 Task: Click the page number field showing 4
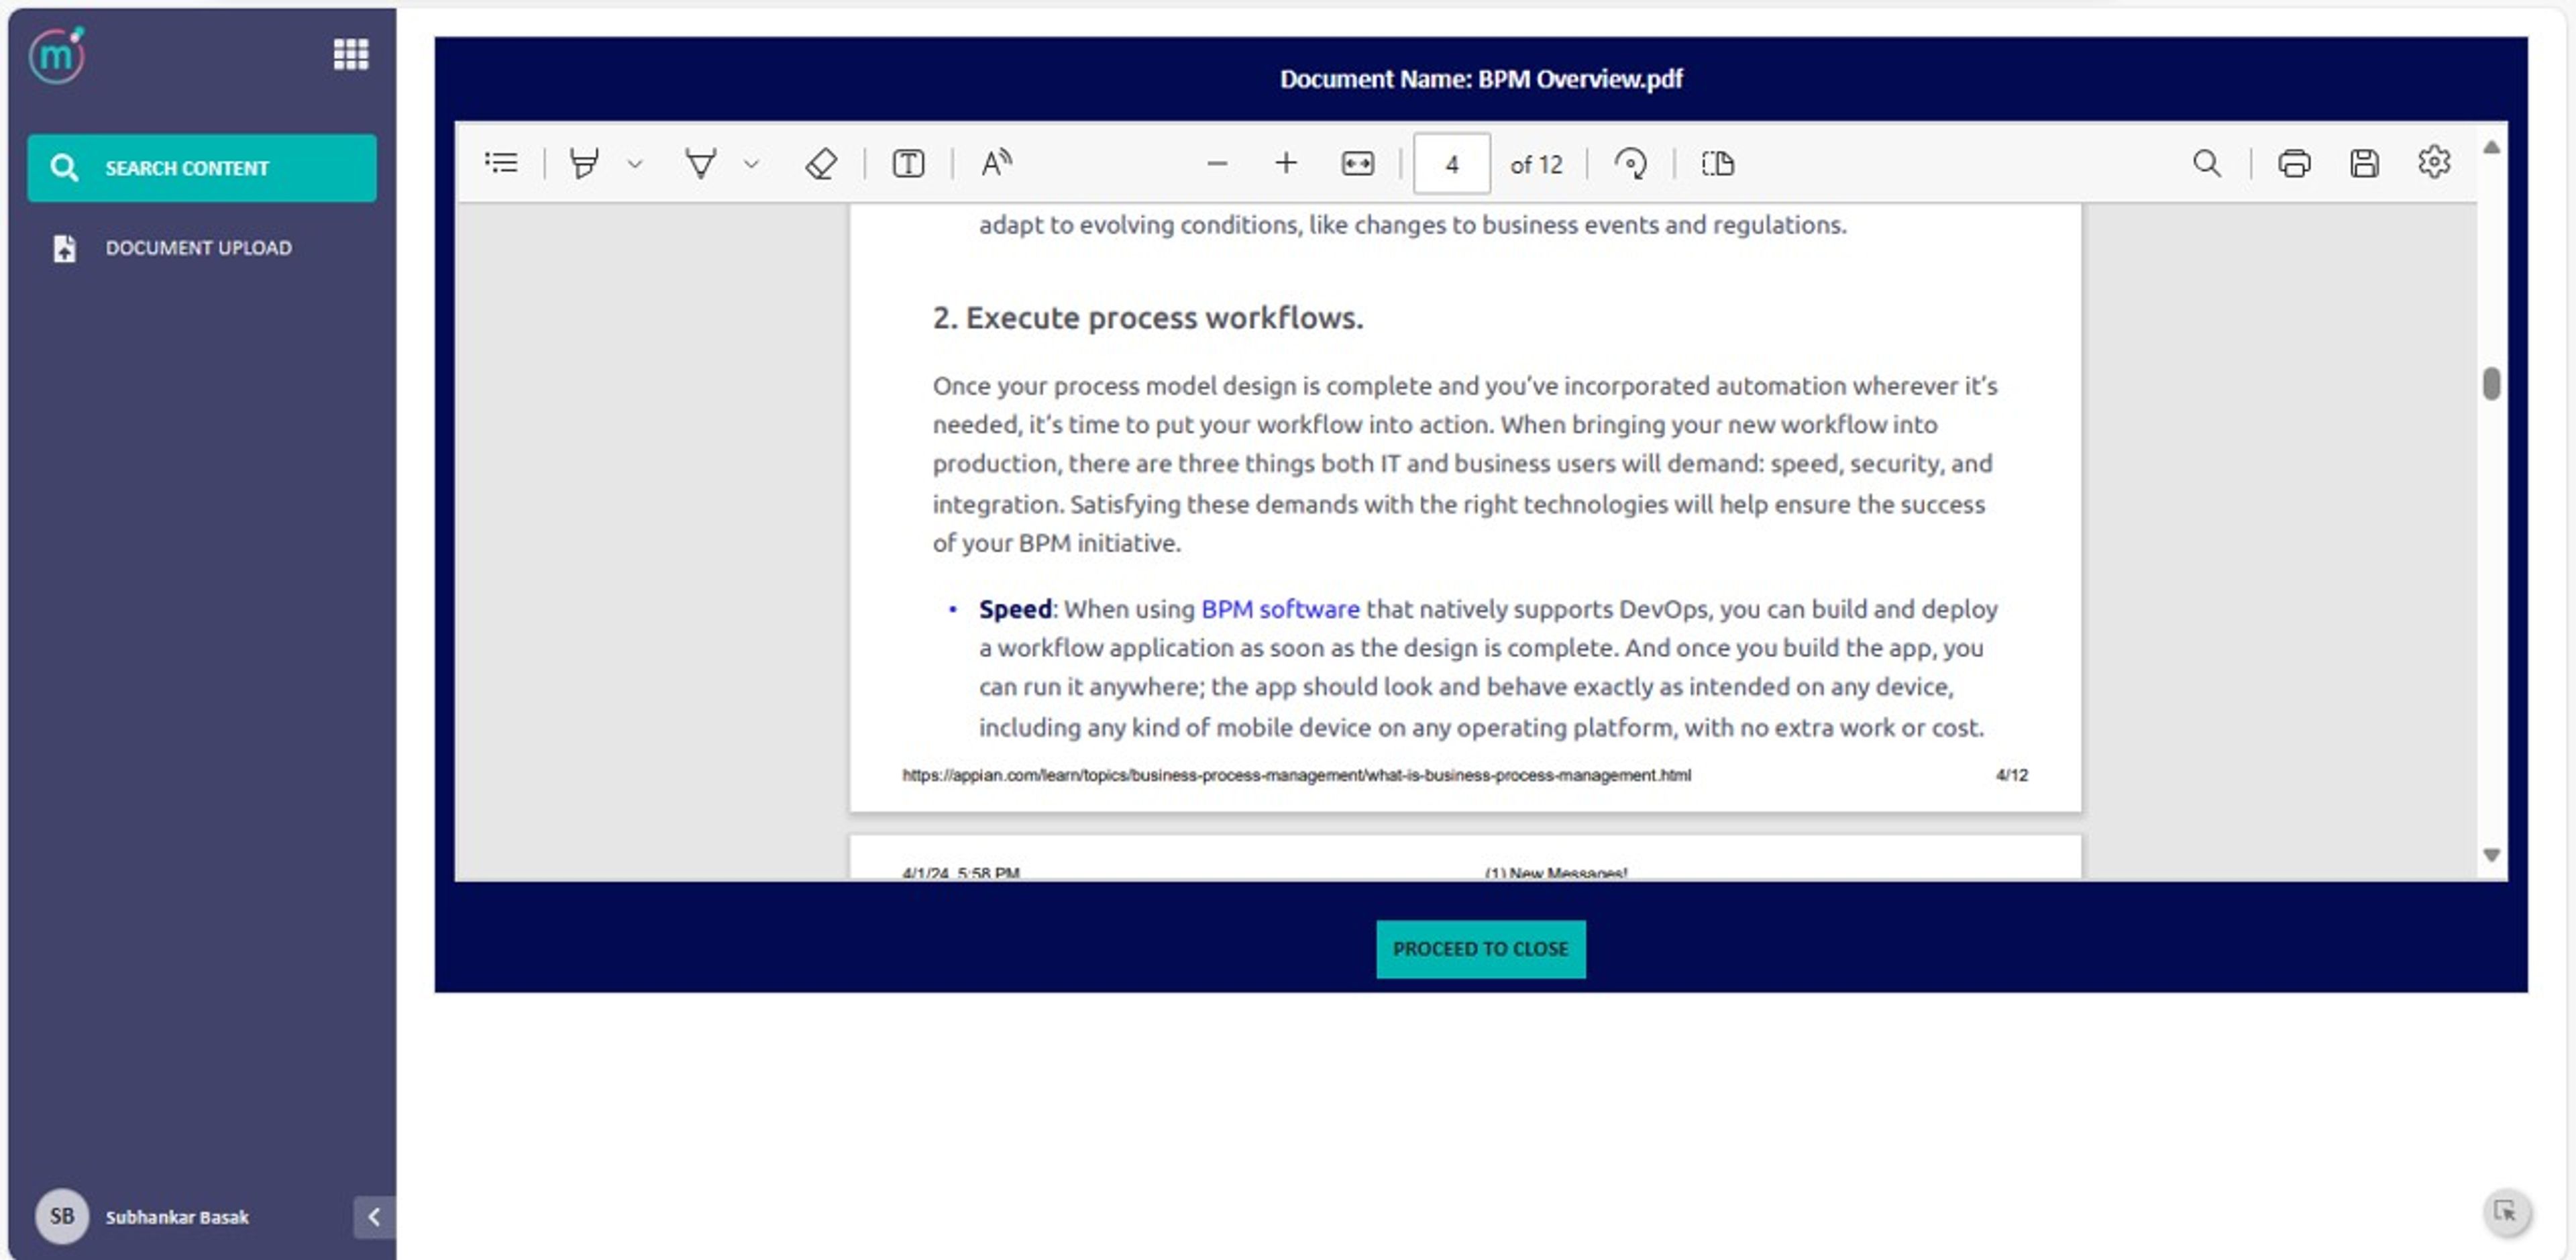pos(1451,164)
